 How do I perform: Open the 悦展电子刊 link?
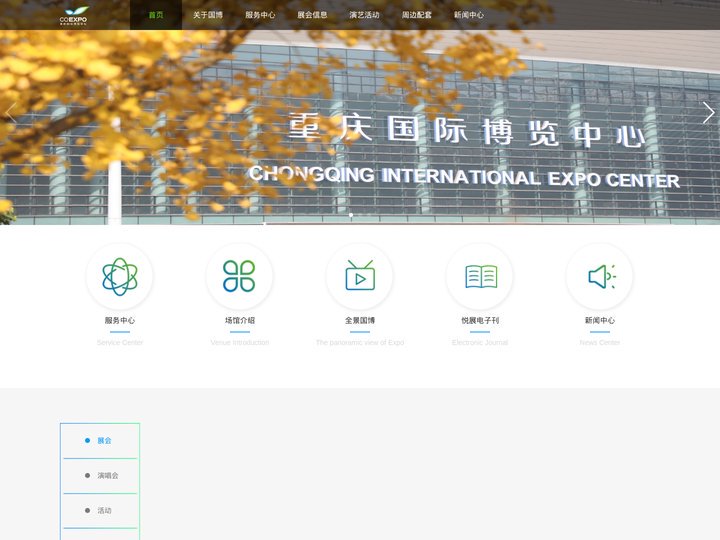[x=480, y=320]
